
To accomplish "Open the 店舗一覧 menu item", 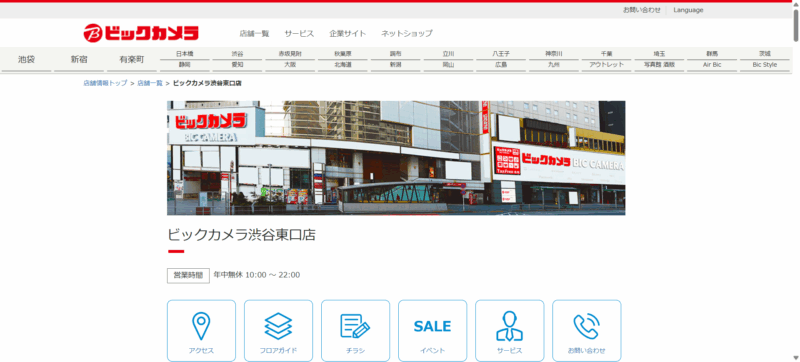I will (254, 34).
